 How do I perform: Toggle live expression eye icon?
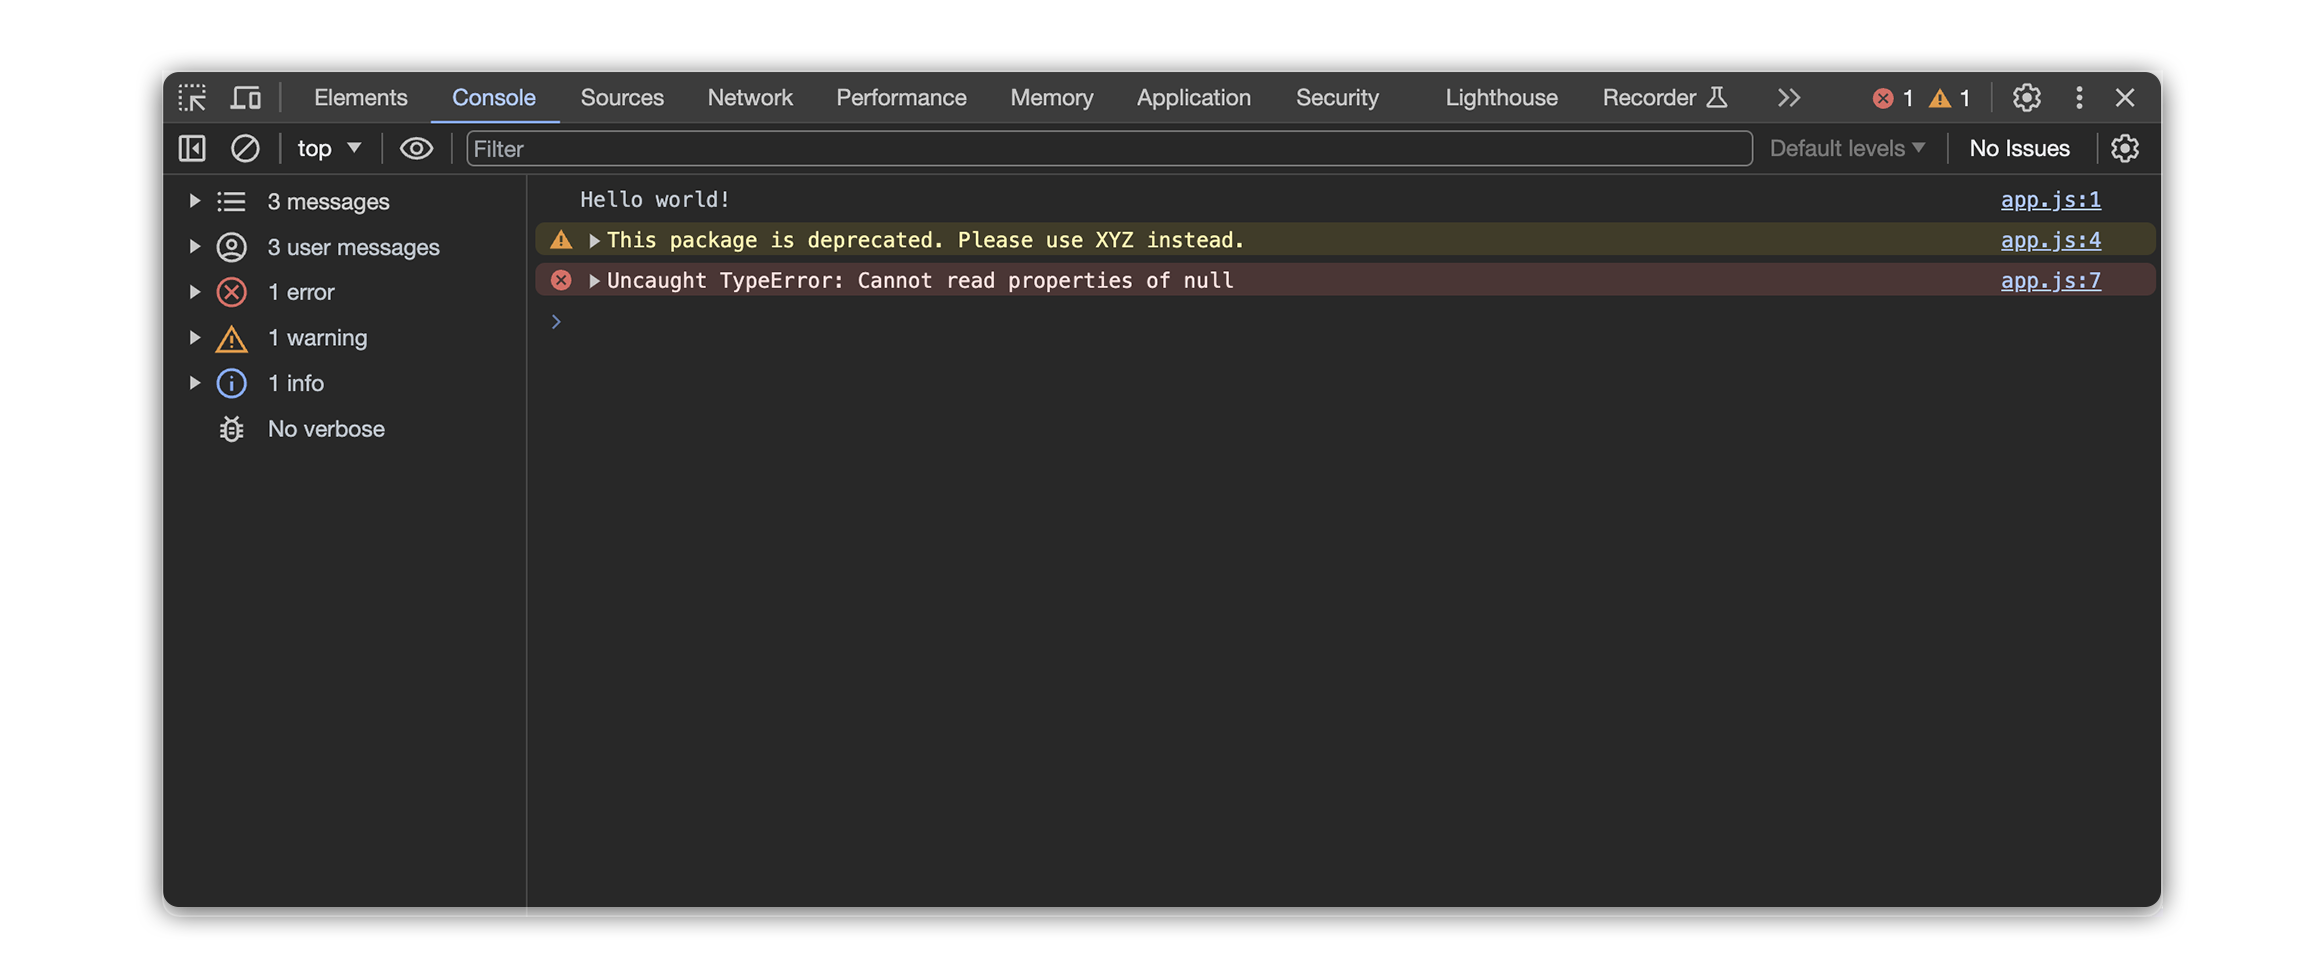pyautogui.click(x=416, y=149)
